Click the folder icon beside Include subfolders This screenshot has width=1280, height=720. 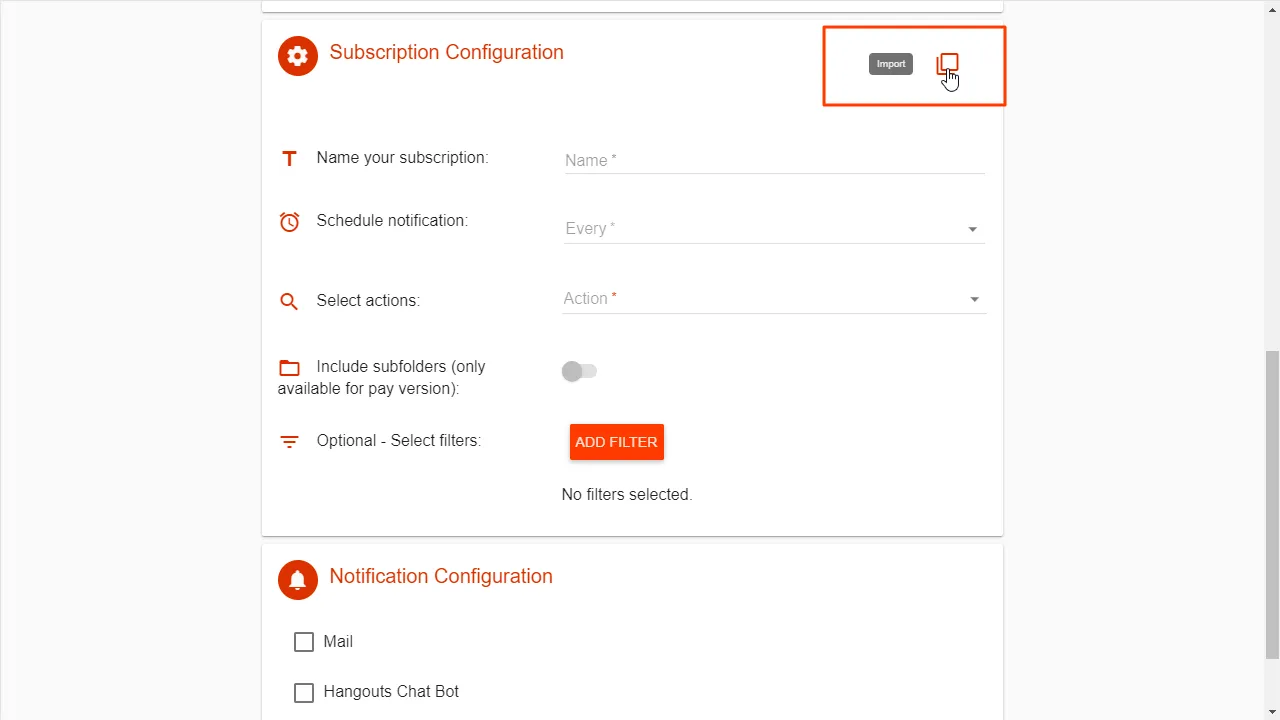[289, 367]
